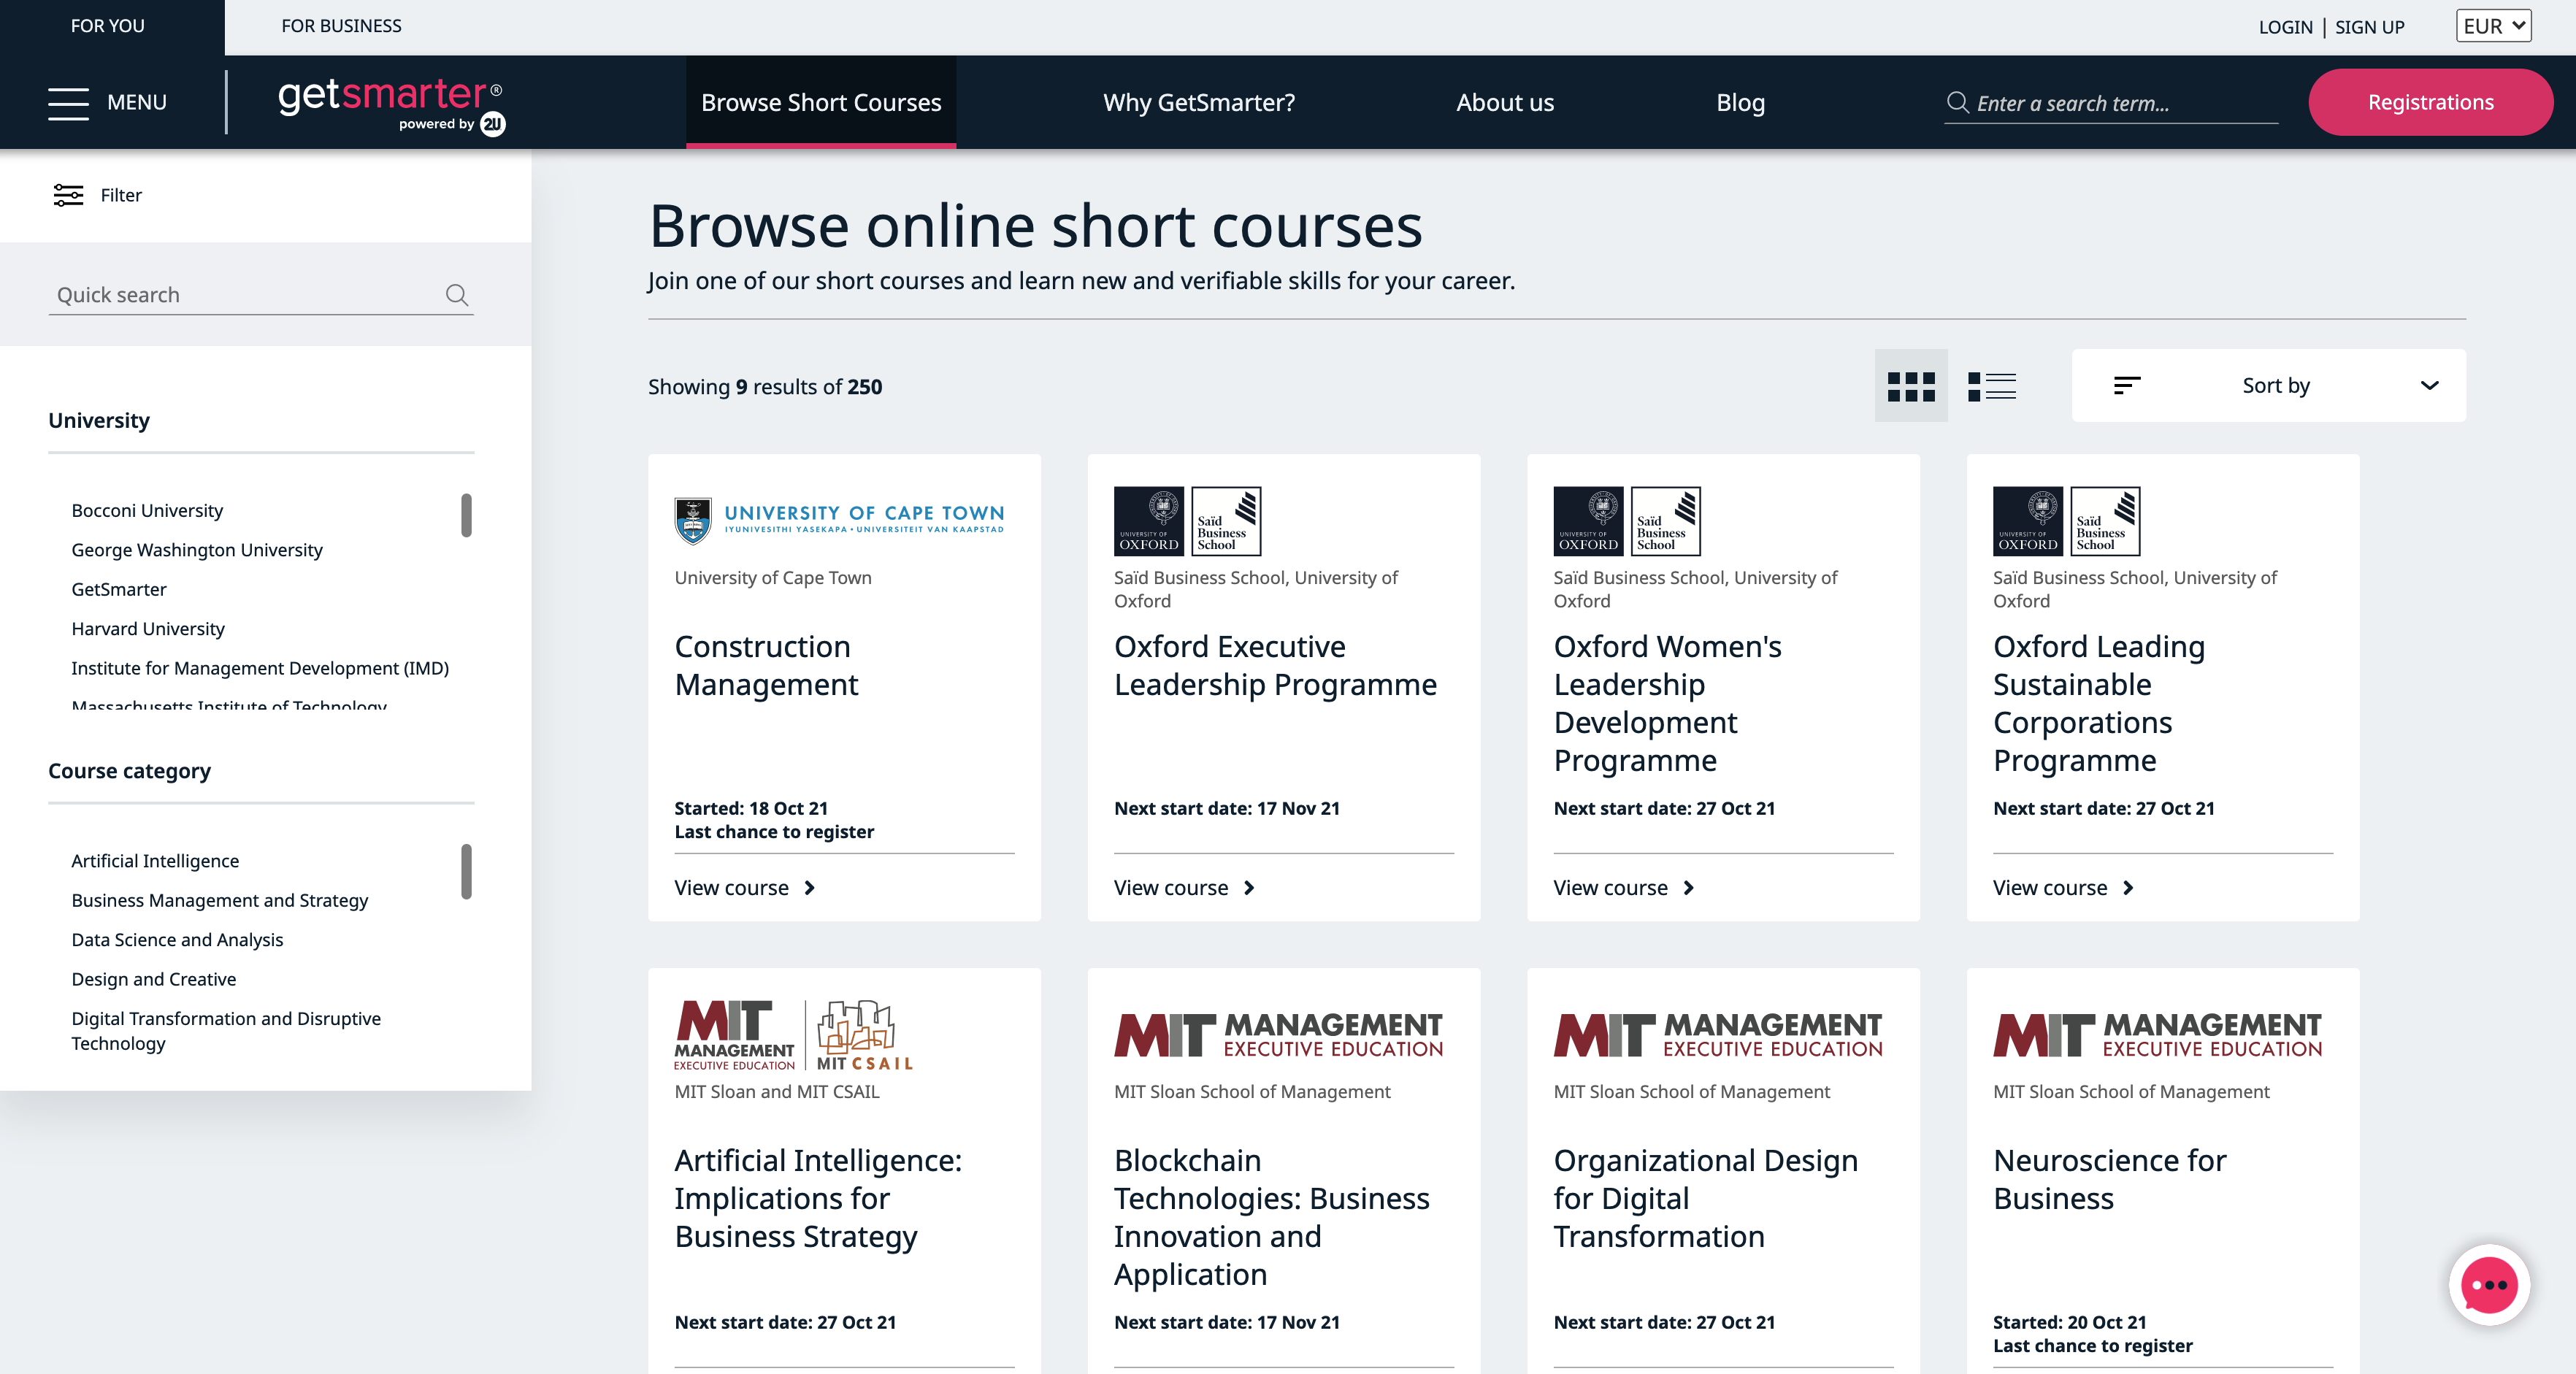This screenshot has width=2576, height=1374.
Task: Click arrow beside Oxford Women's Leadership View course
Action: [x=1689, y=888]
